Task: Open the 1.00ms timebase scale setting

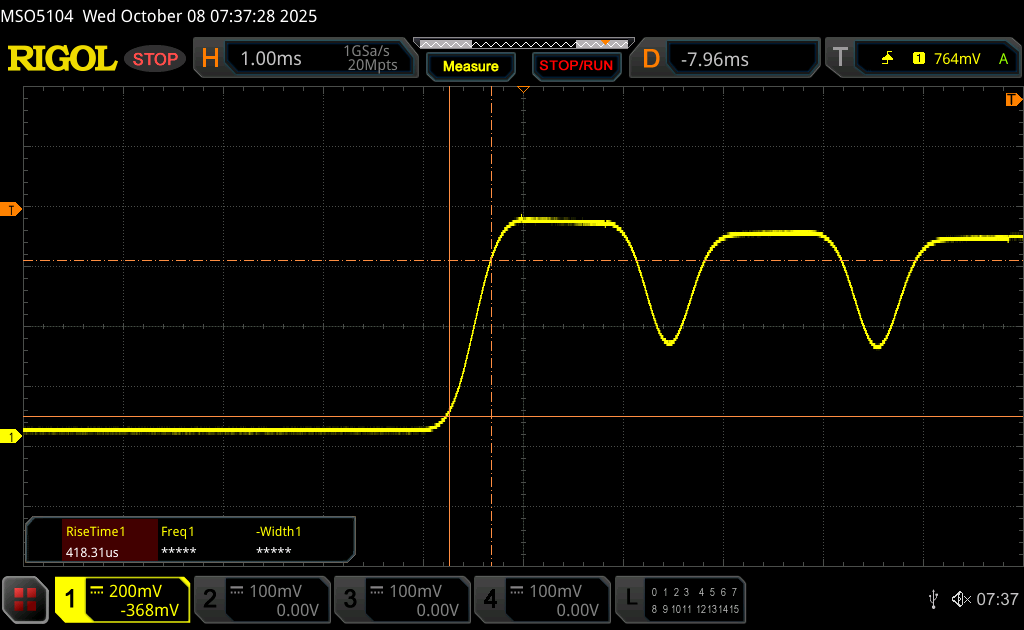Action: click(x=271, y=59)
